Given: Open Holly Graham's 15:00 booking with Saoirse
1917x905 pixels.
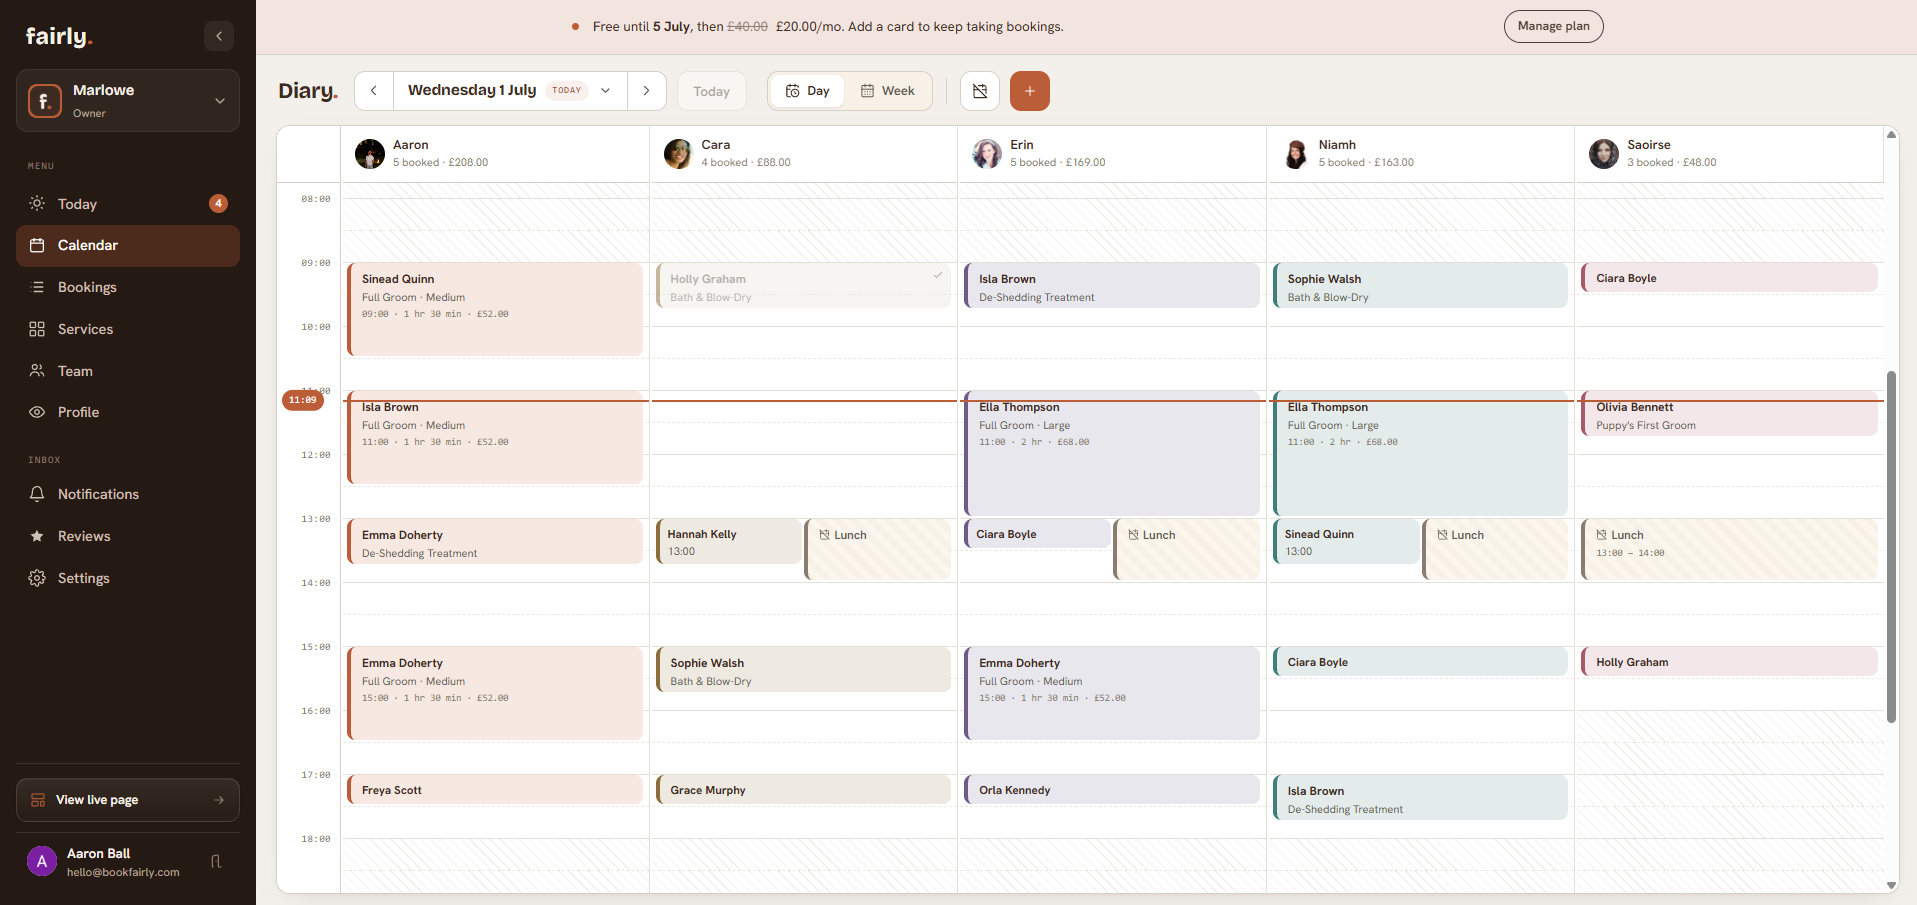Looking at the screenshot, I should click(1729, 661).
